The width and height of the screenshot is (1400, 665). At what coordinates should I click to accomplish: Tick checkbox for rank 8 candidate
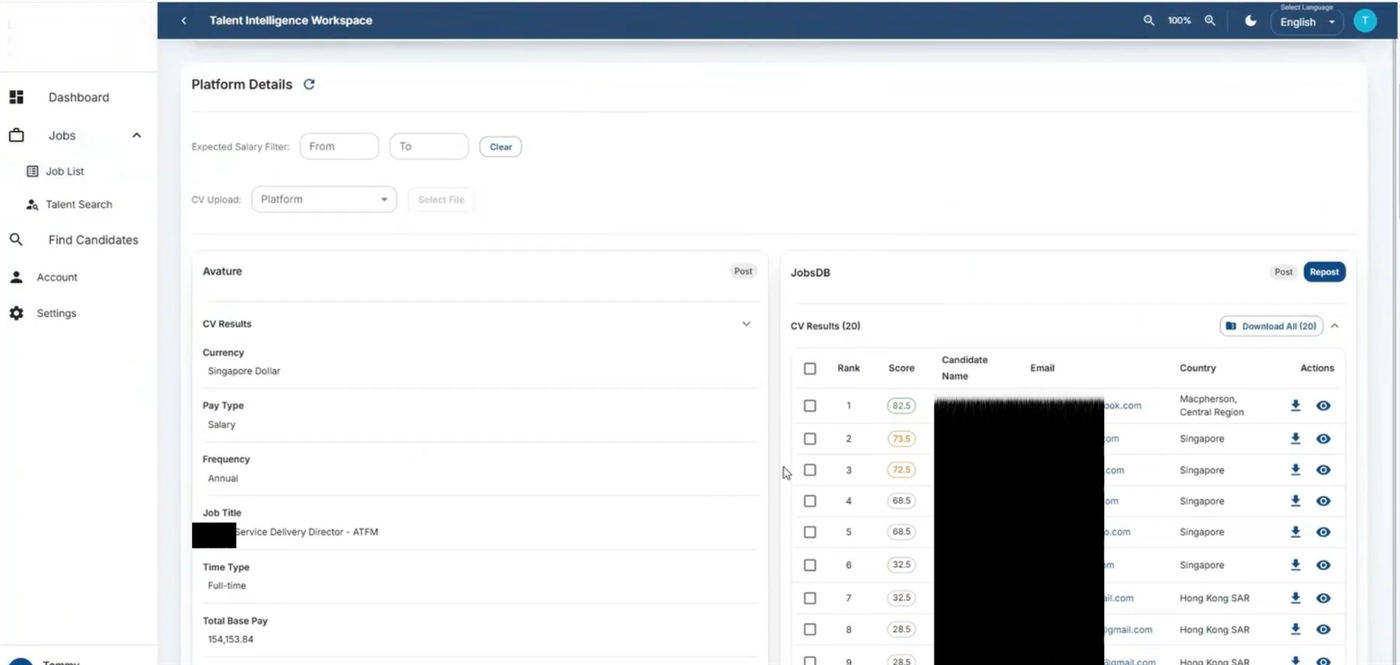810,630
